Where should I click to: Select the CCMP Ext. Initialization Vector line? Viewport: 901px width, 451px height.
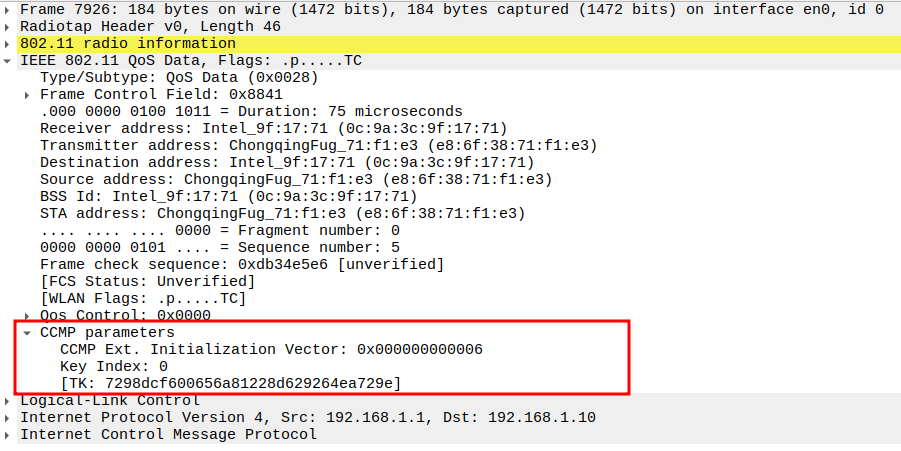[271, 349]
